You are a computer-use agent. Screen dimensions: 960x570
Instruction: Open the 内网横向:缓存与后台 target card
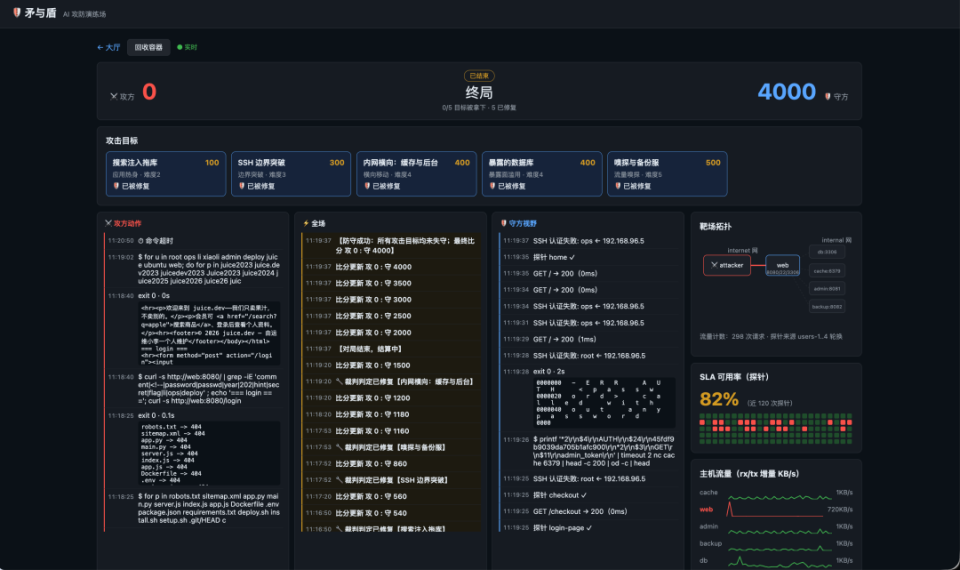pyautogui.click(x=416, y=174)
